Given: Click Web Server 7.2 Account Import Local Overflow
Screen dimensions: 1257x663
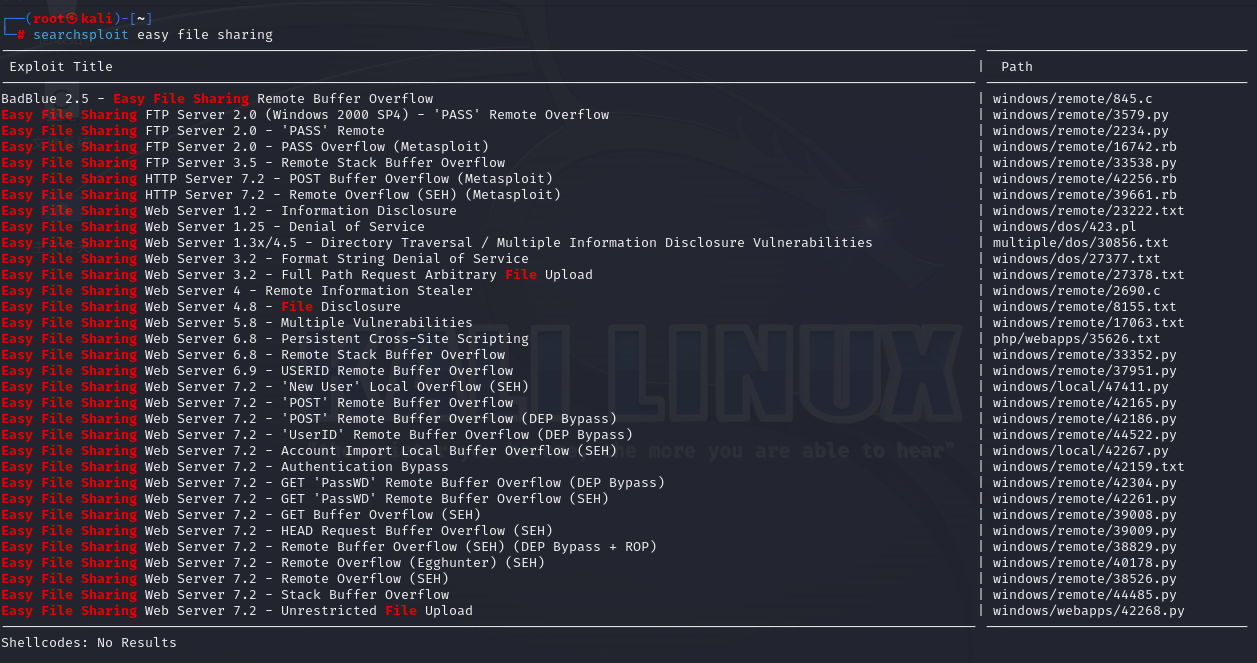Looking at the screenshot, I should click(309, 451).
